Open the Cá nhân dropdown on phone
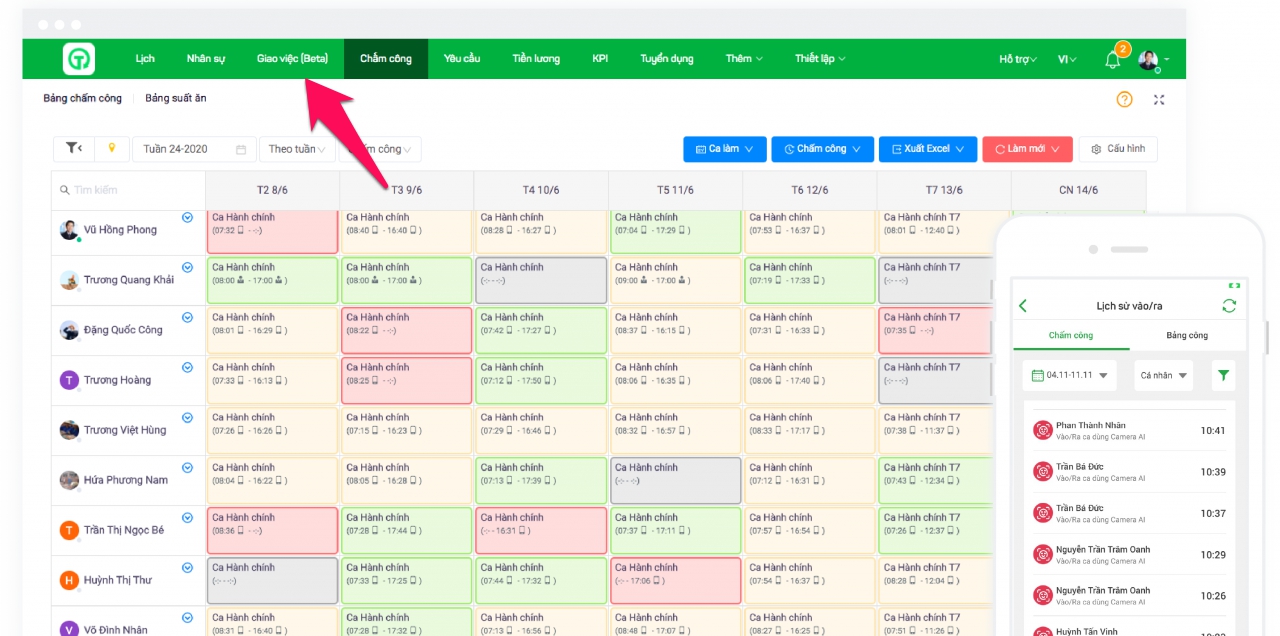 1164,376
